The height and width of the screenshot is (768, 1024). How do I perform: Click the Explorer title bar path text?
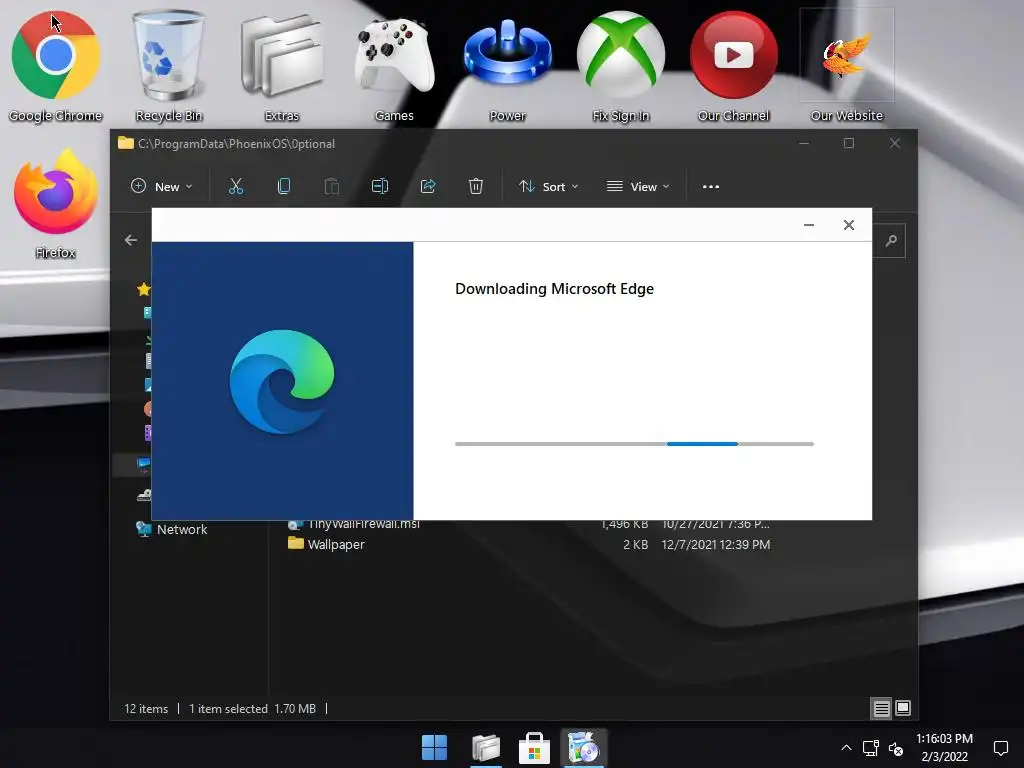pos(236,144)
